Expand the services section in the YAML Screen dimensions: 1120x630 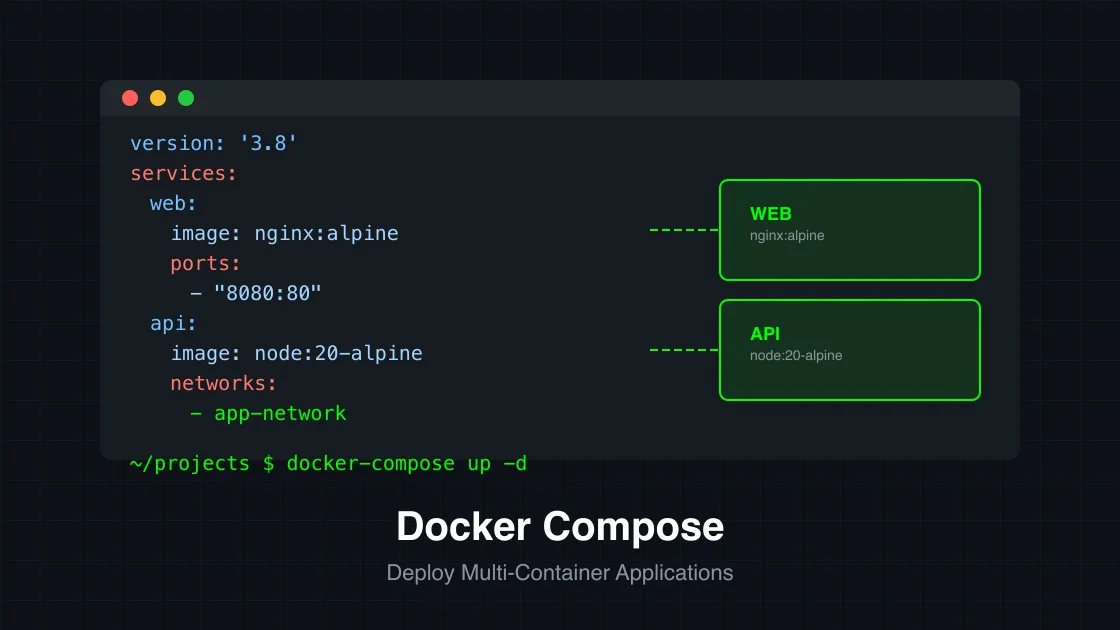point(184,173)
